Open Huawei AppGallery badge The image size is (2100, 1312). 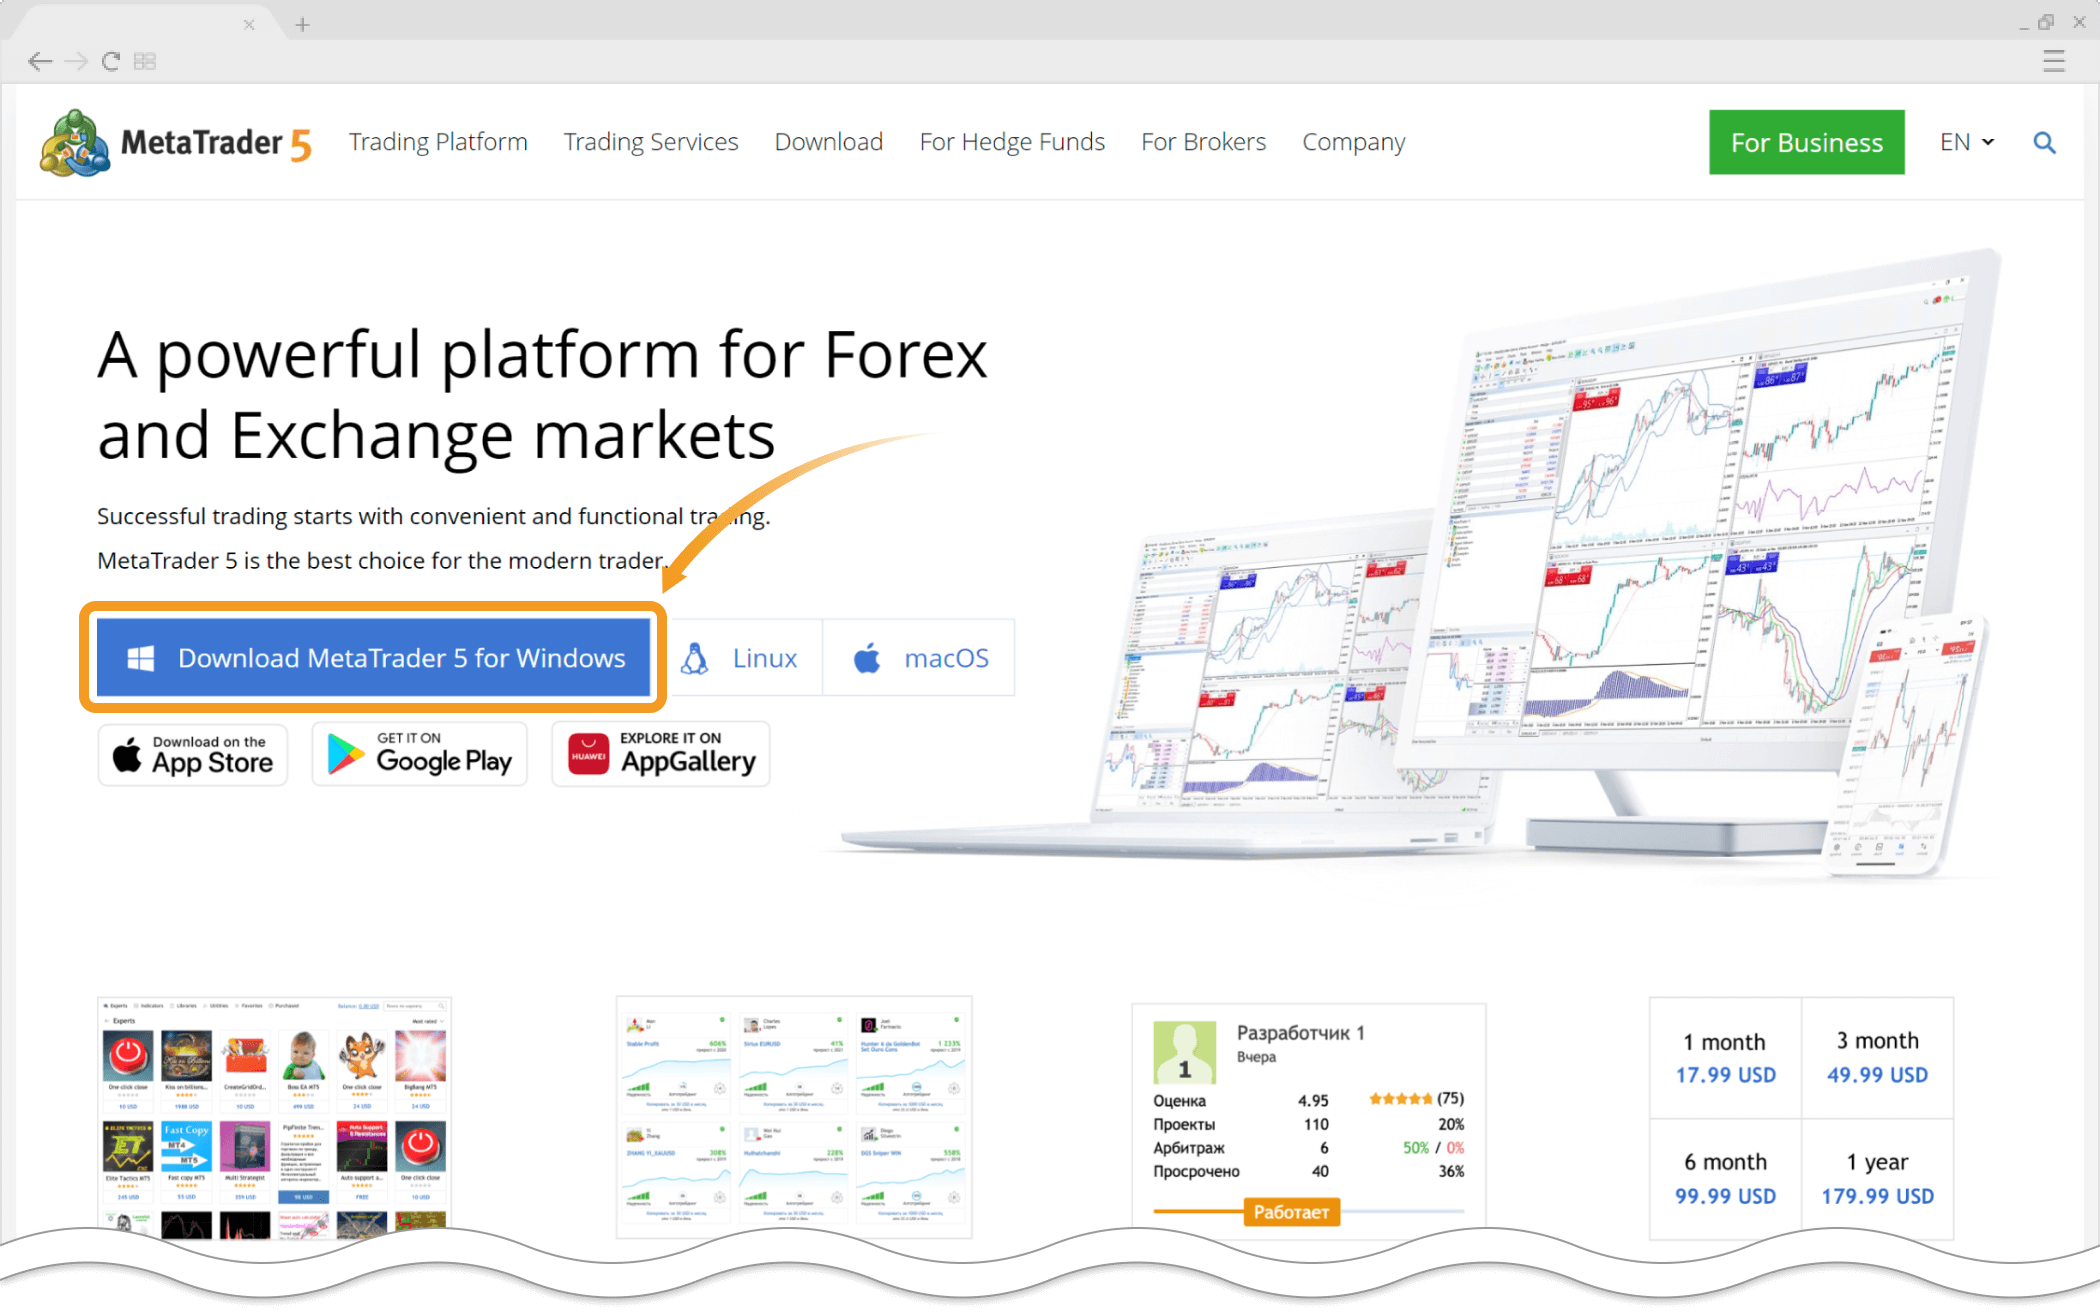coord(660,755)
